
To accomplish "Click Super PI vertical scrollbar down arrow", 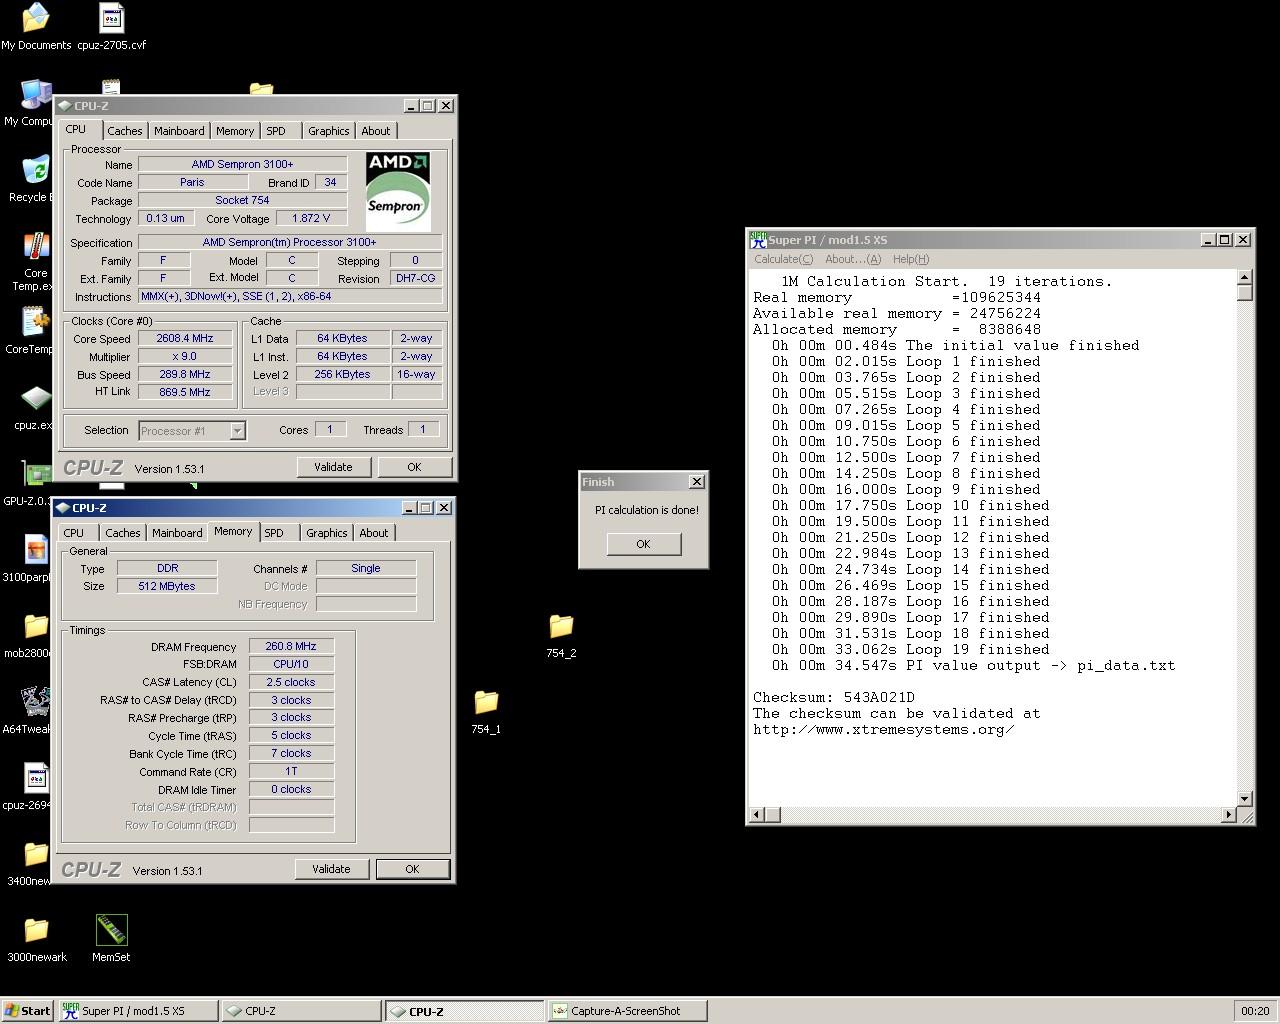I will pos(1245,798).
